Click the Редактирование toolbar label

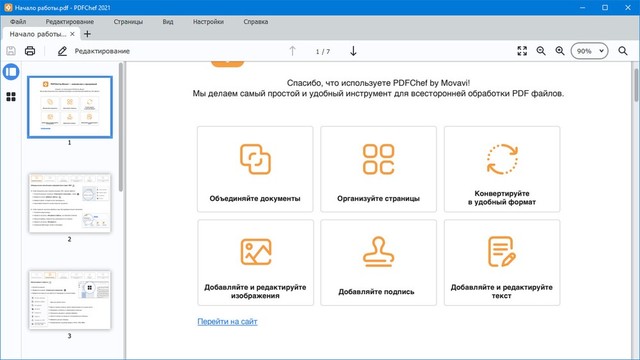(x=102, y=51)
